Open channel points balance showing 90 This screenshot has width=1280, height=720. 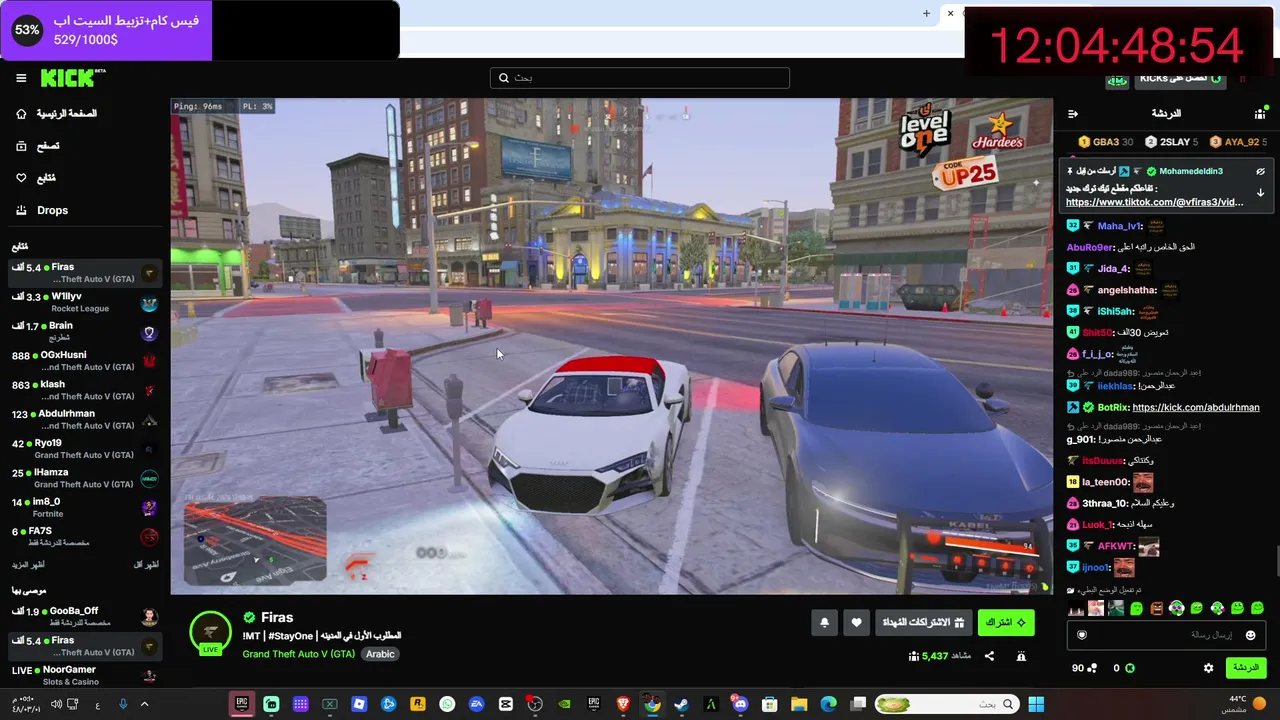pos(1084,668)
